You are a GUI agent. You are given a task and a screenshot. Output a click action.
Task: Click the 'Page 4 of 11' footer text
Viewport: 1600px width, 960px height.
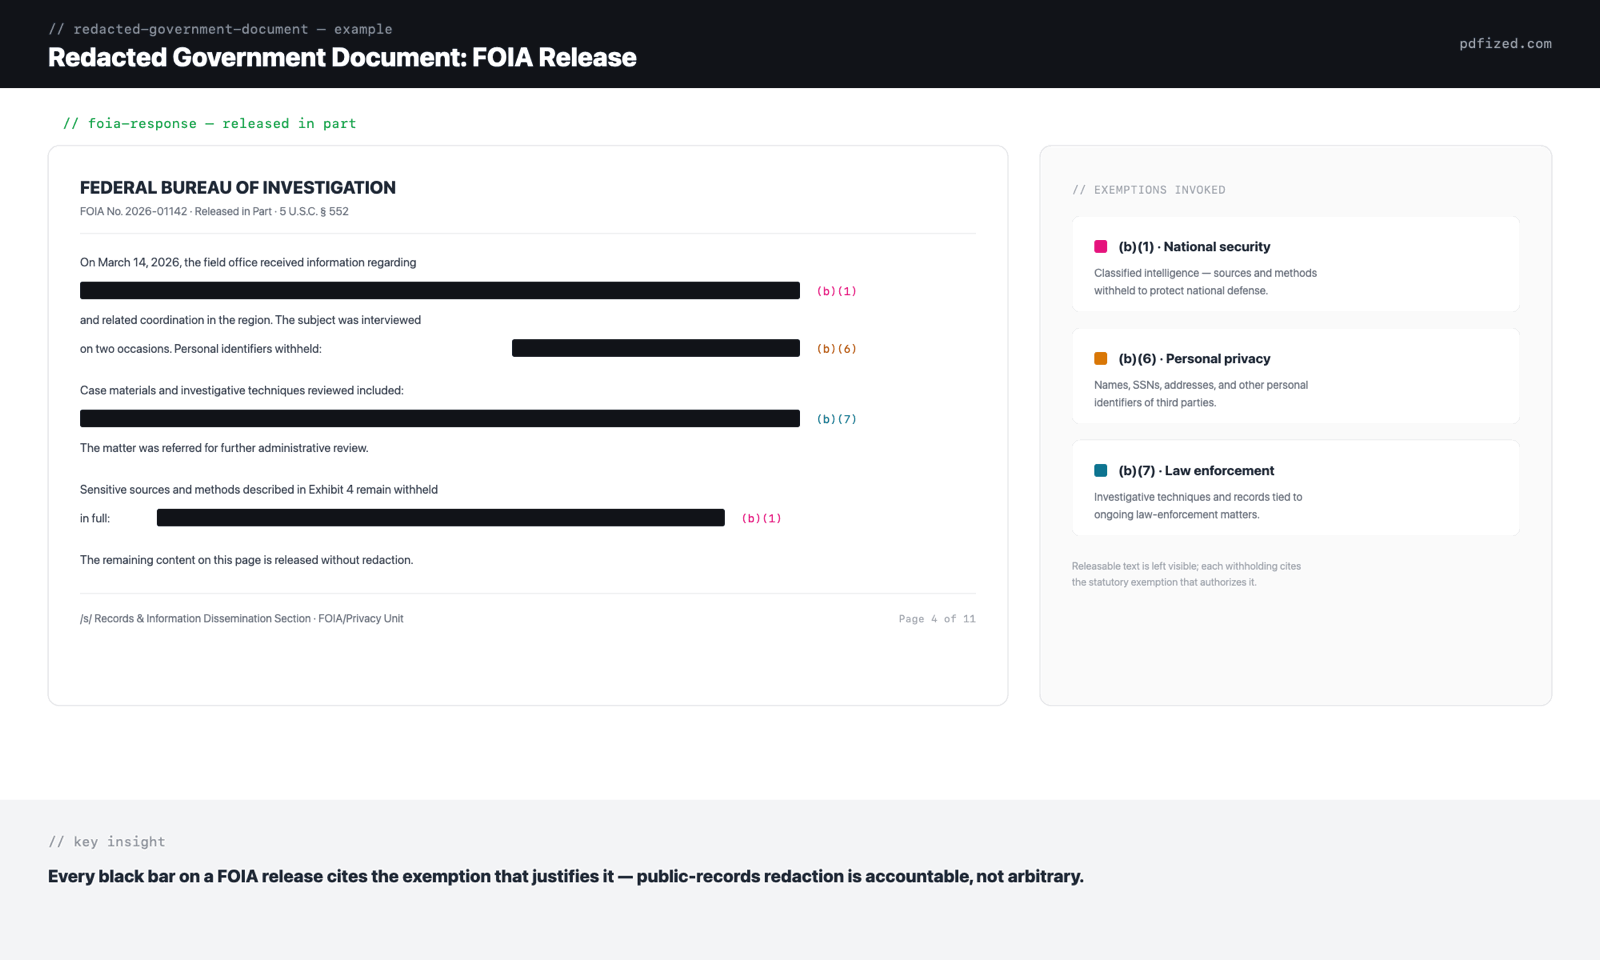[937, 619]
